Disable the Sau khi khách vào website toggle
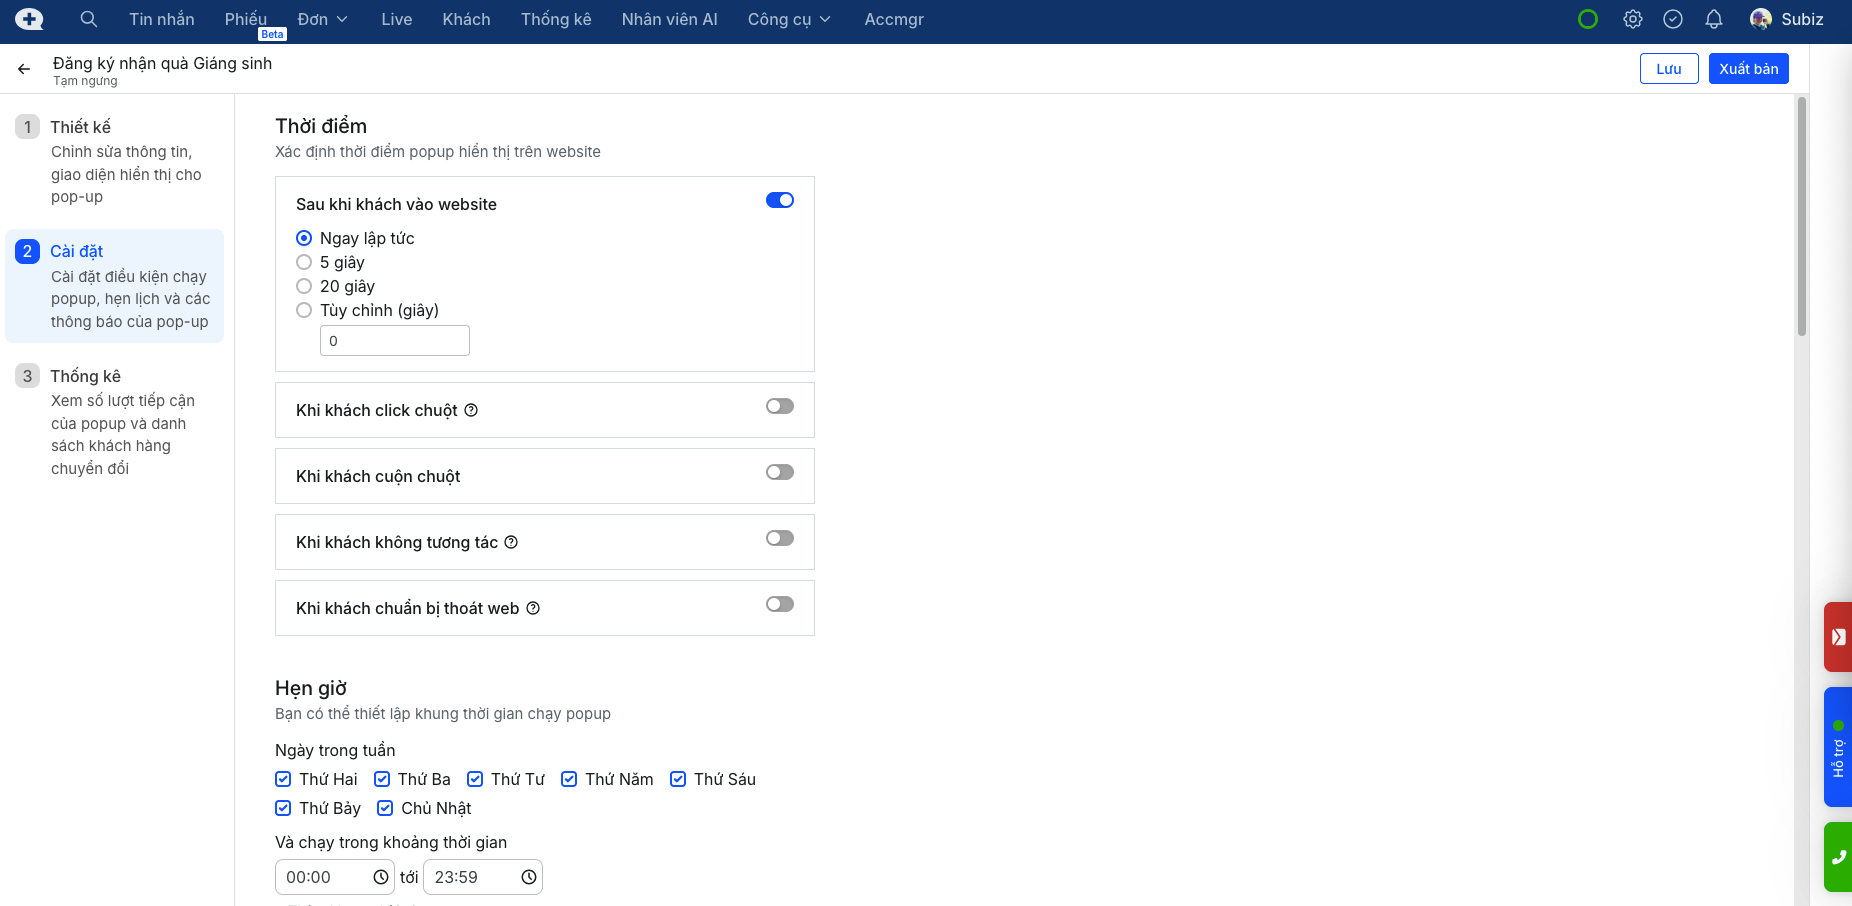The height and width of the screenshot is (906, 1852). [779, 200]
